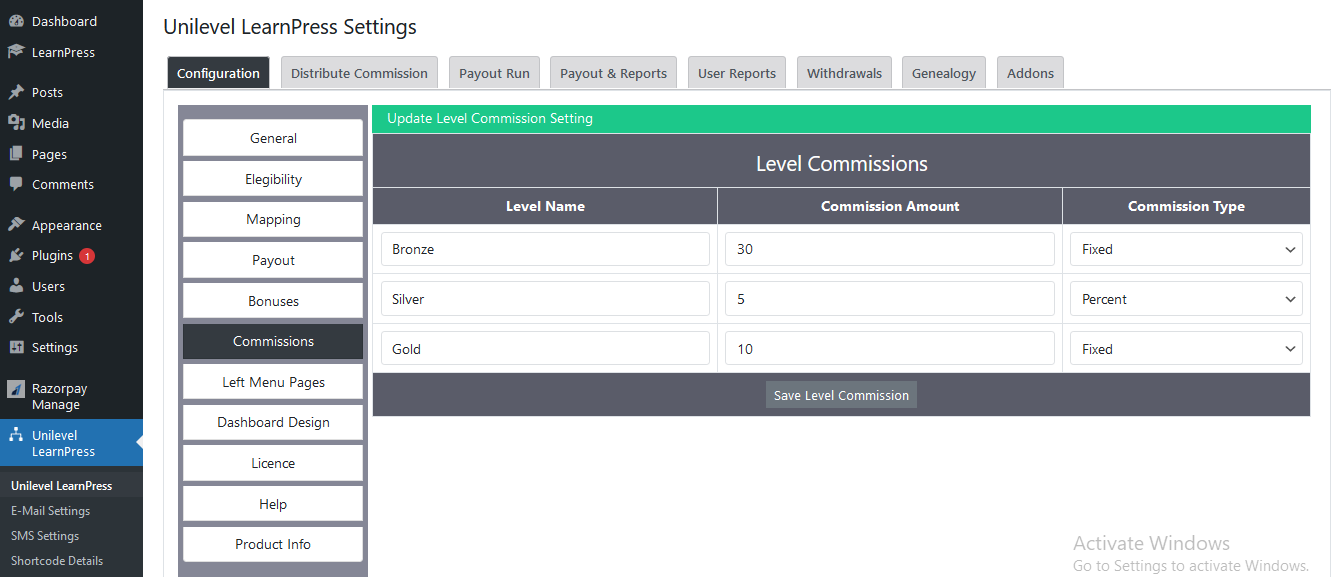This screenshot has height=577, width=1331.
Task: Open the Users sidebar icon
Action: (x=20, y=286)
